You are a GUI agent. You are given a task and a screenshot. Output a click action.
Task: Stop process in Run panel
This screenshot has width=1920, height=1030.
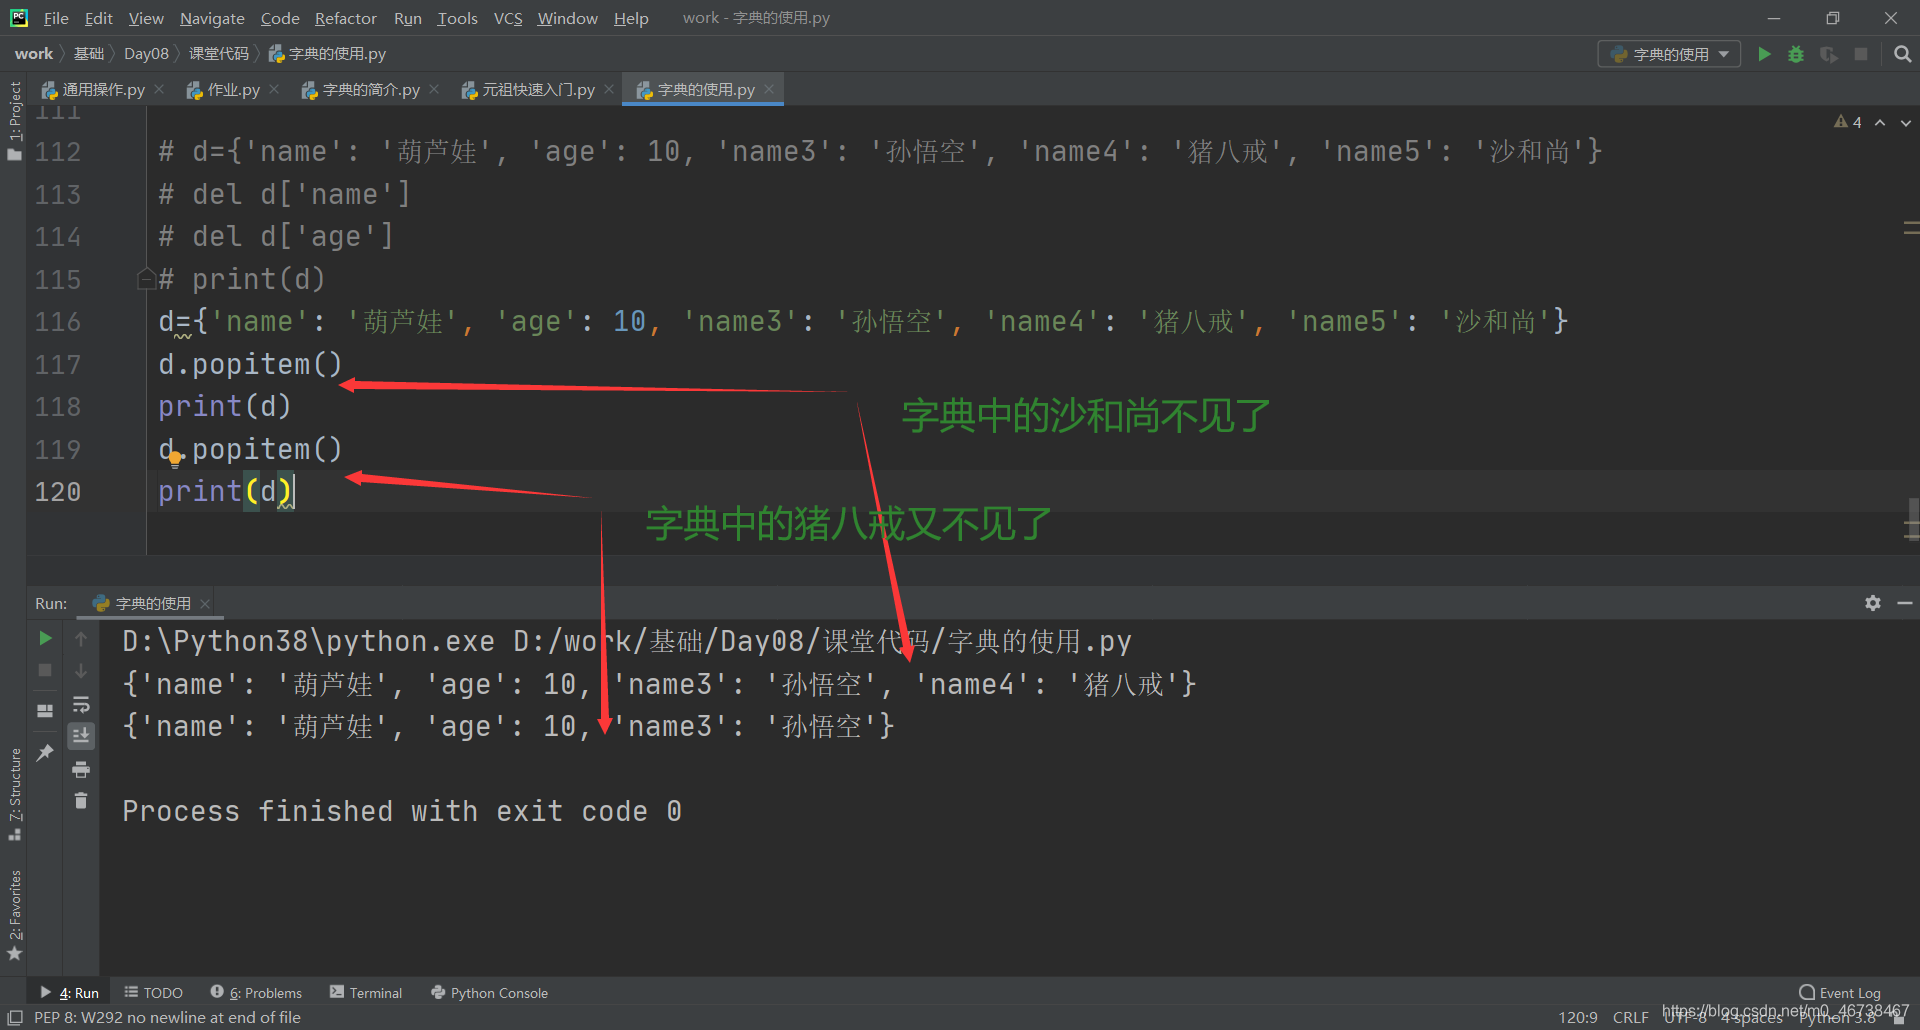45,670
